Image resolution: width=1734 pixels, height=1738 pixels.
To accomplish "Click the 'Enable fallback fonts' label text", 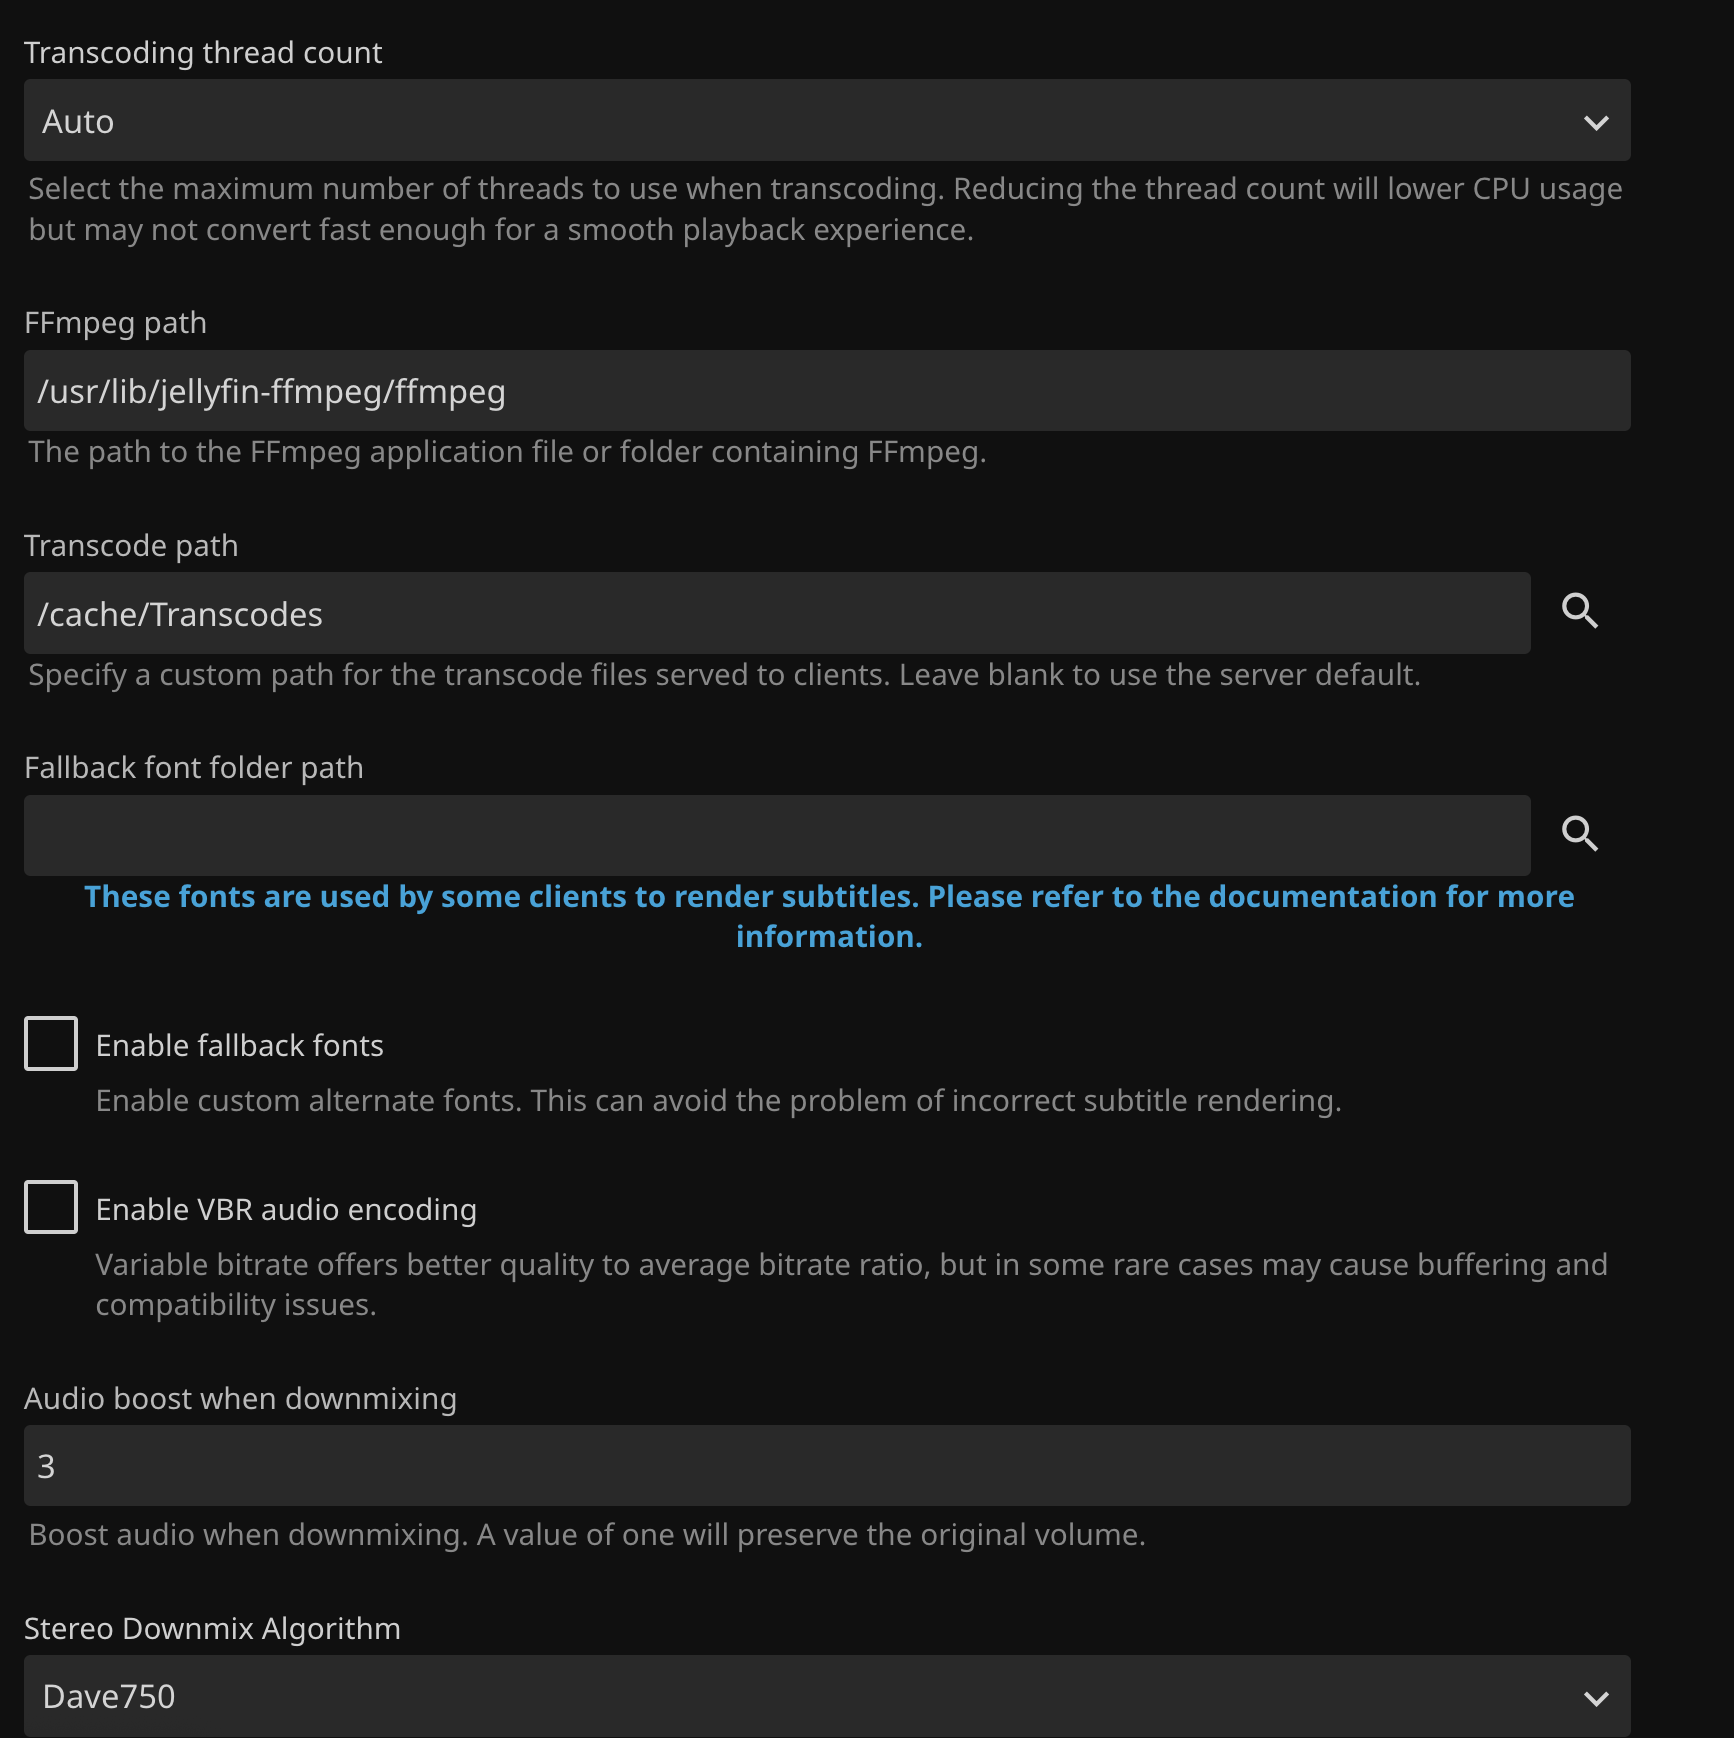I will (239, 1045).
